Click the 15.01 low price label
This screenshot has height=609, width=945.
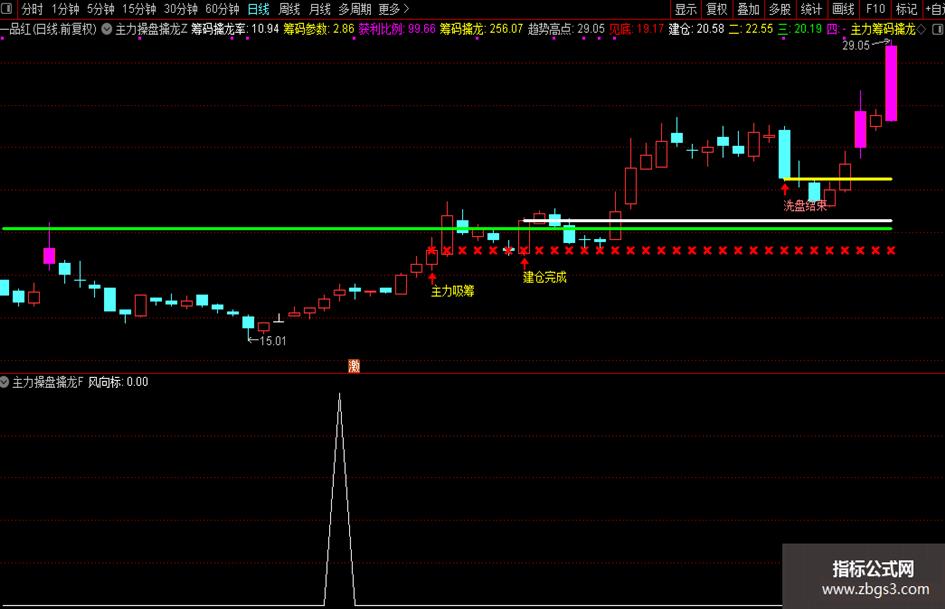[273, 341]
